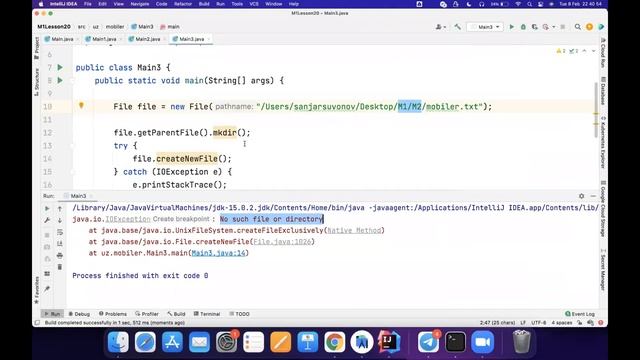This screenshot has height=360, width=640.
Task: Open the user account dropdown in toolbar
Action: [x=440, y=27]
